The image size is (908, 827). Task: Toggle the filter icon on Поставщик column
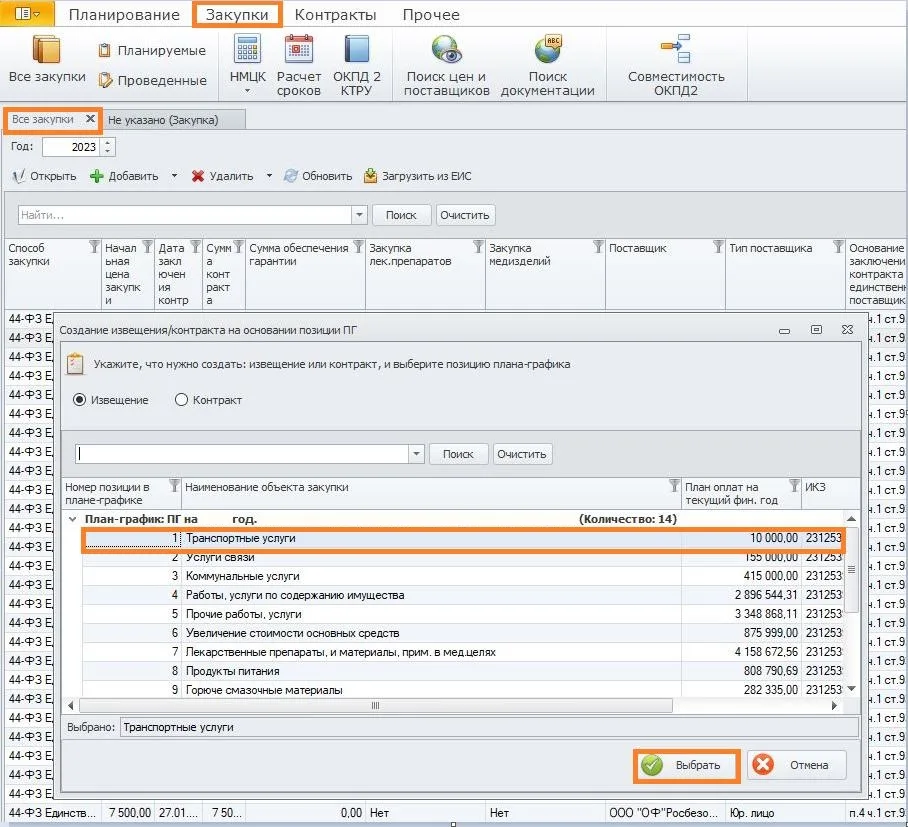point(717,247)
